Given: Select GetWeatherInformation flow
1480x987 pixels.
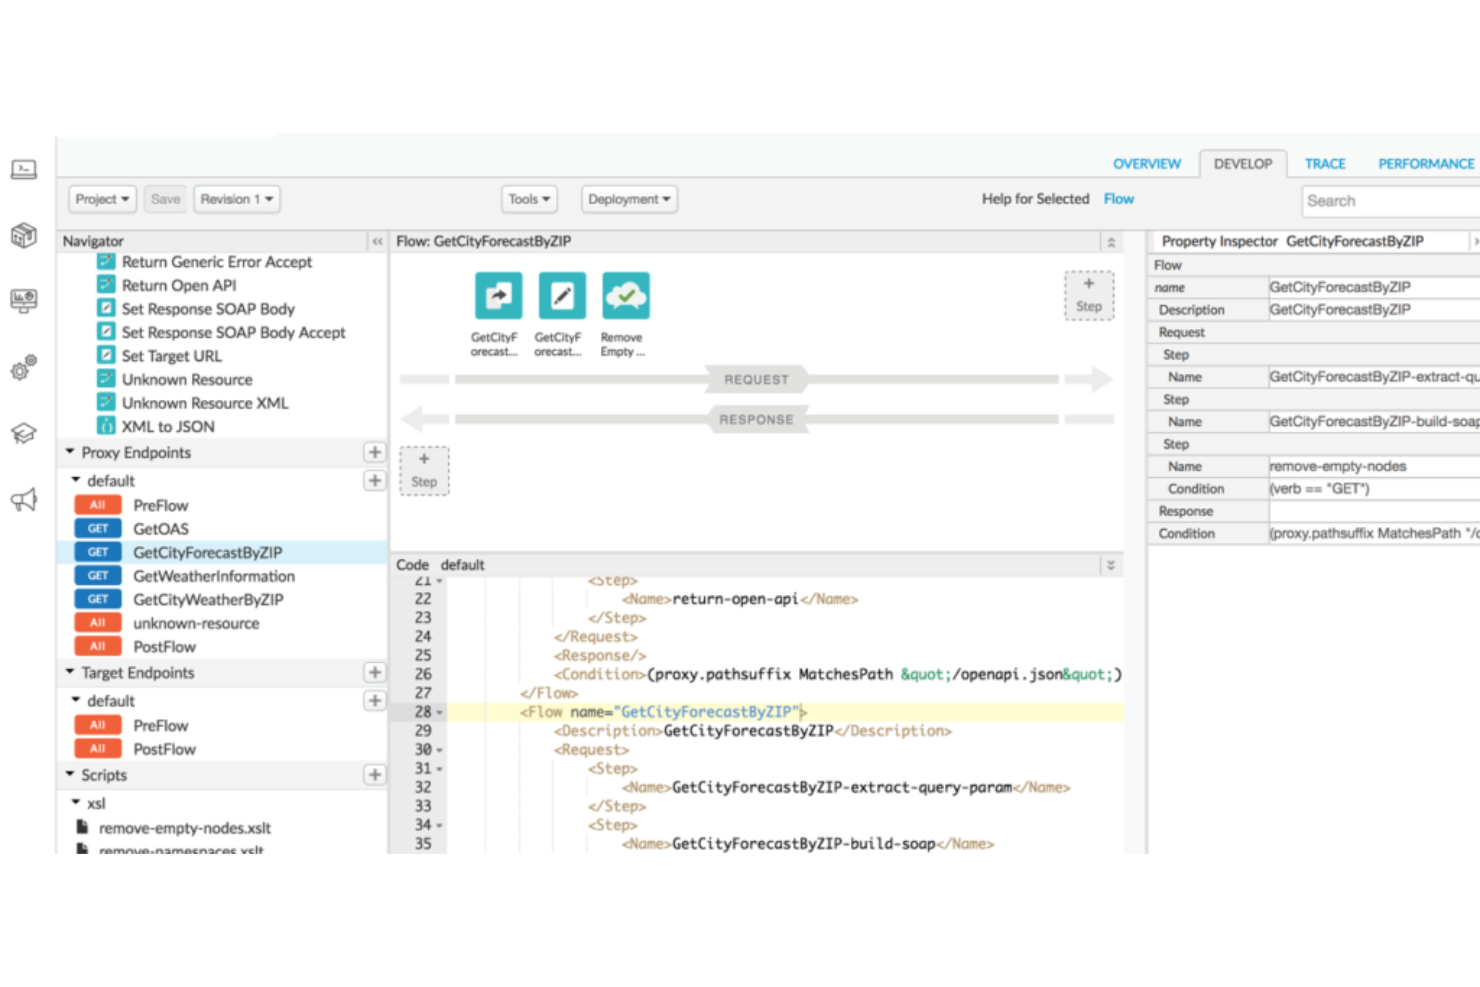Looking at the screenshot, I should 213,576.
